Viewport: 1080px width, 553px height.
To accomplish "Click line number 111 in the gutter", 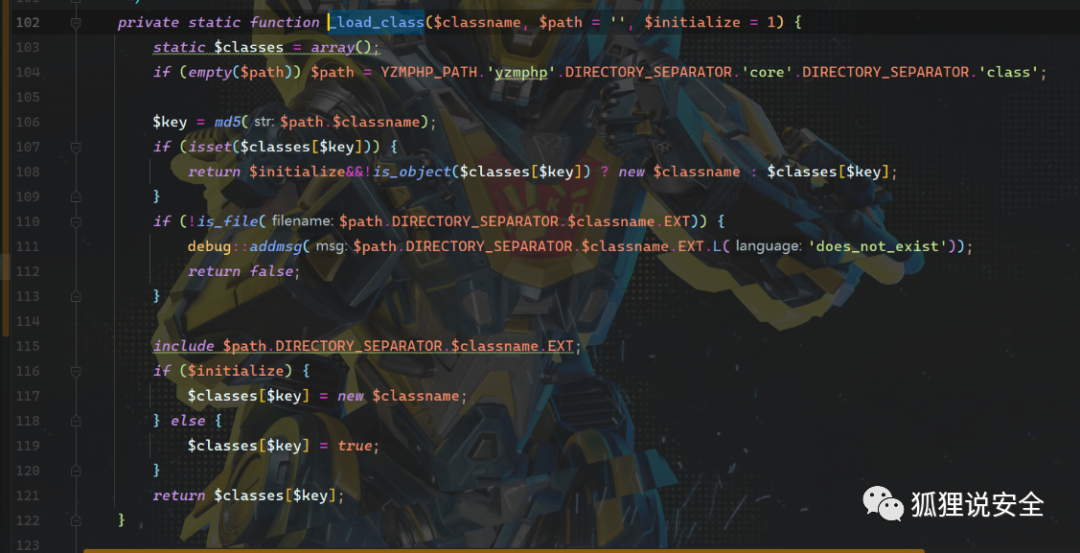I will [x=28, y=246].
